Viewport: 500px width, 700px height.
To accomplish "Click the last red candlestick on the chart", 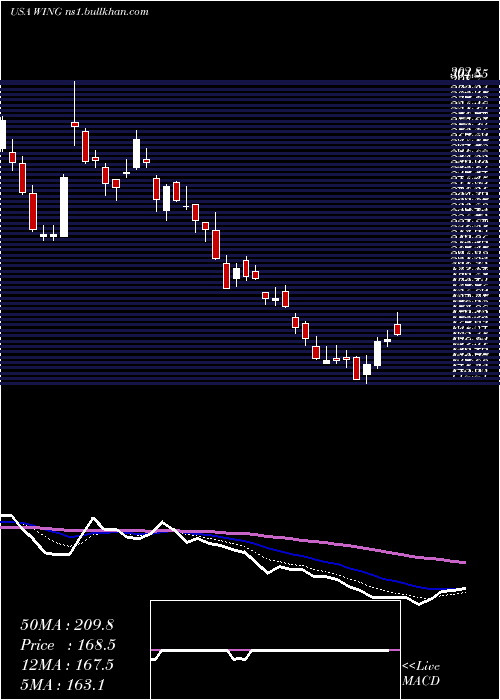I will tap(397, 329).
